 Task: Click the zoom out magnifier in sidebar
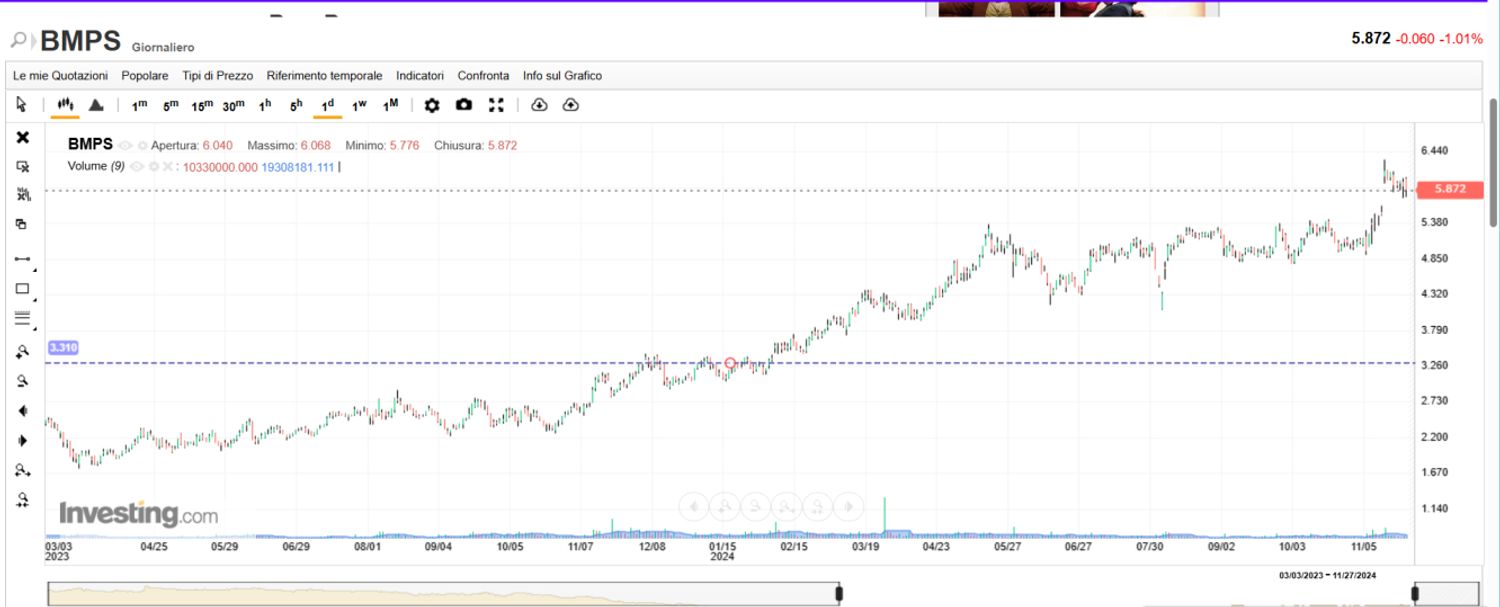click(x=22, y=381)
